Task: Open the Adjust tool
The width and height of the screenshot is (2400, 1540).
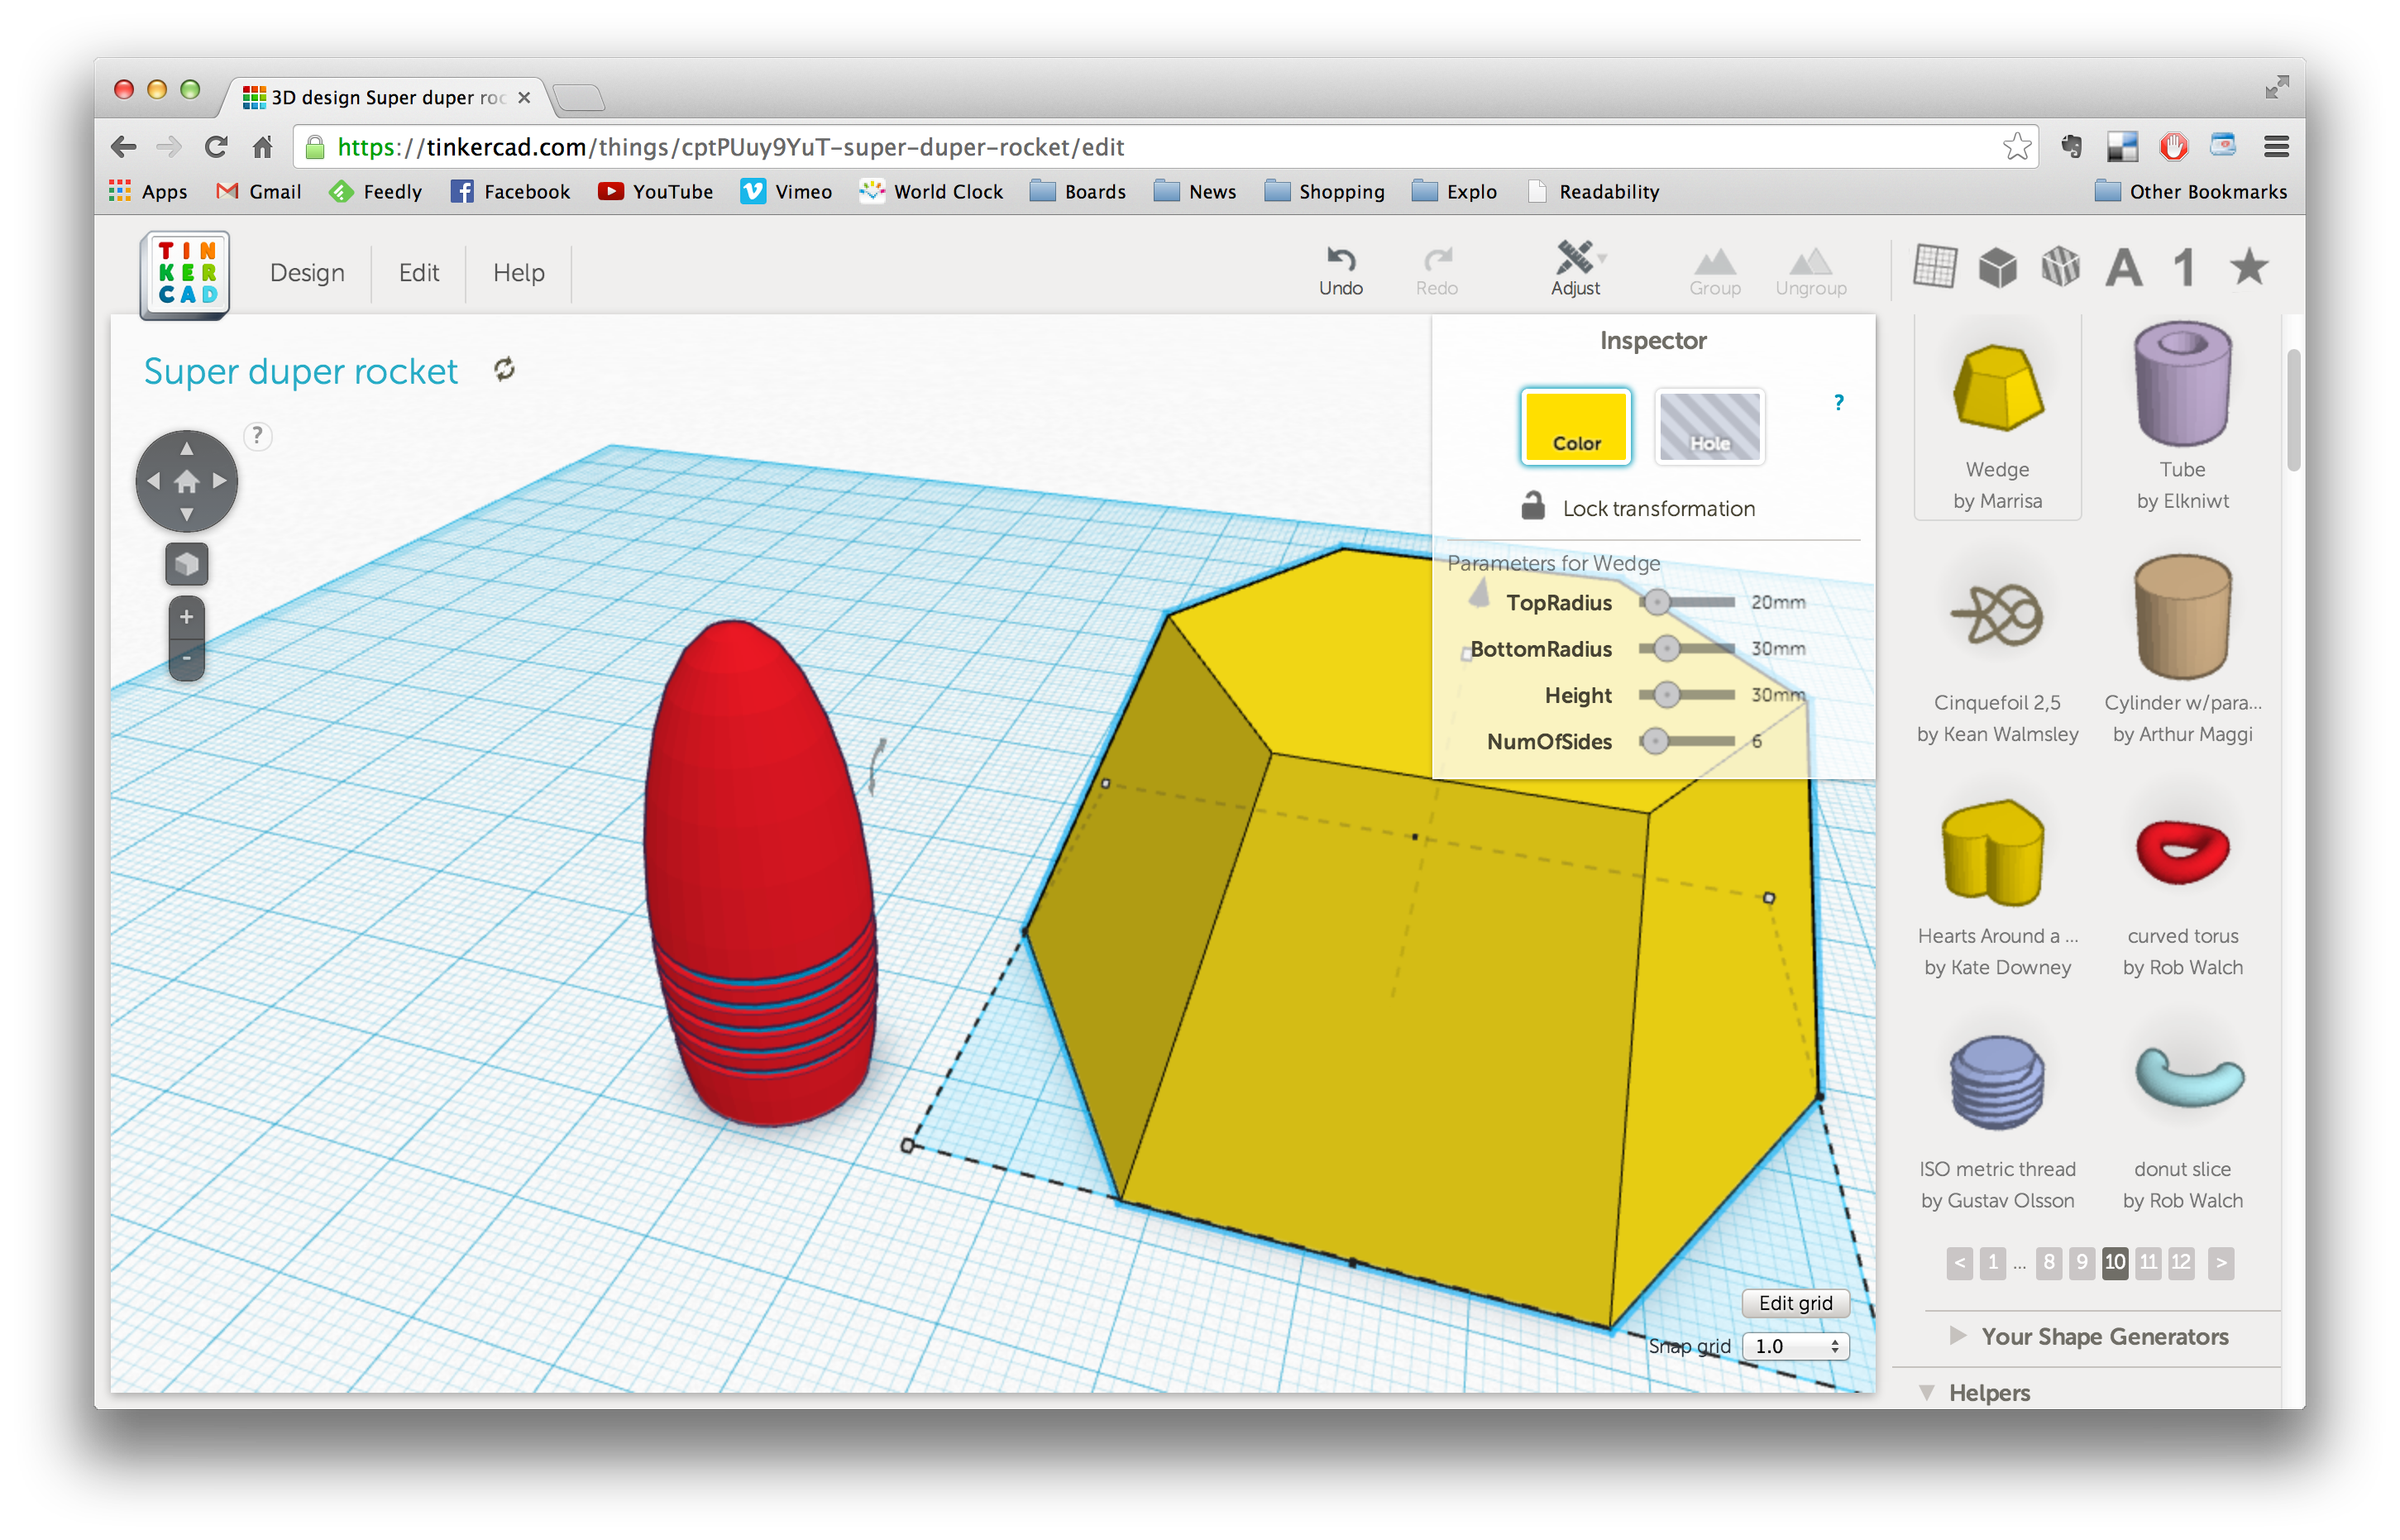Action: click(1575, 268)
